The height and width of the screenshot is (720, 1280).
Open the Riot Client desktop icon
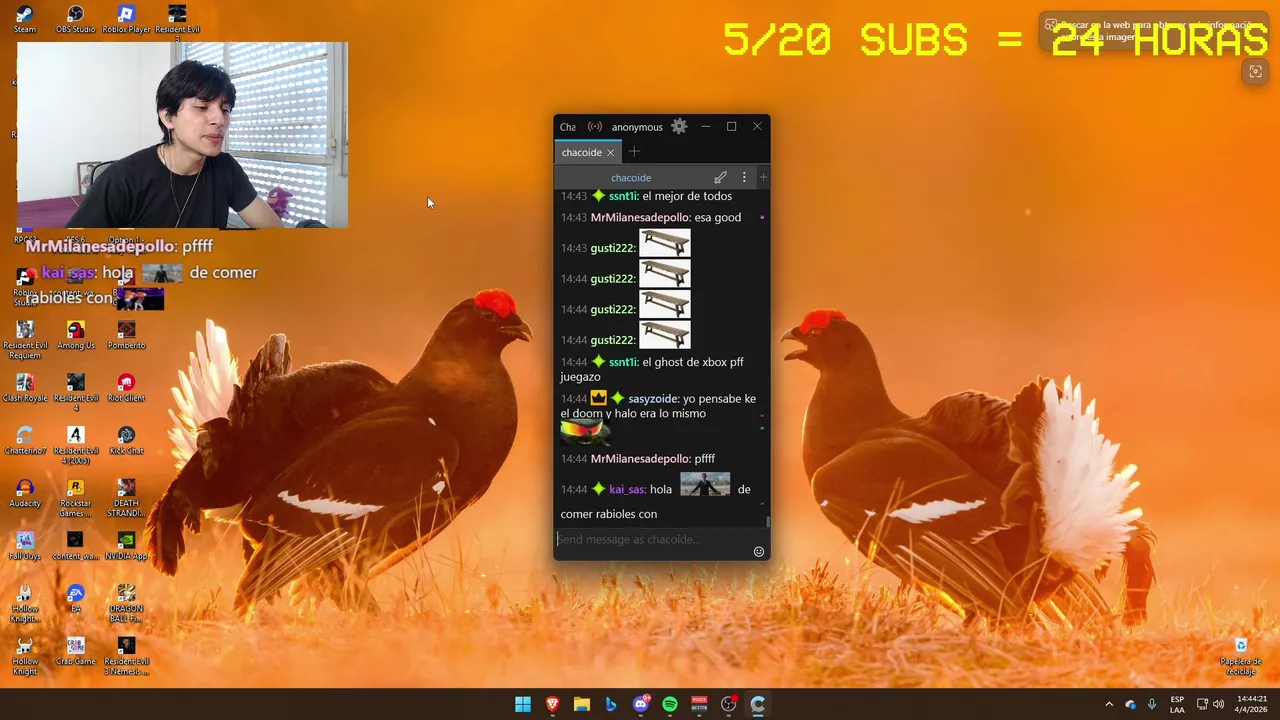[x=126, y=388]
